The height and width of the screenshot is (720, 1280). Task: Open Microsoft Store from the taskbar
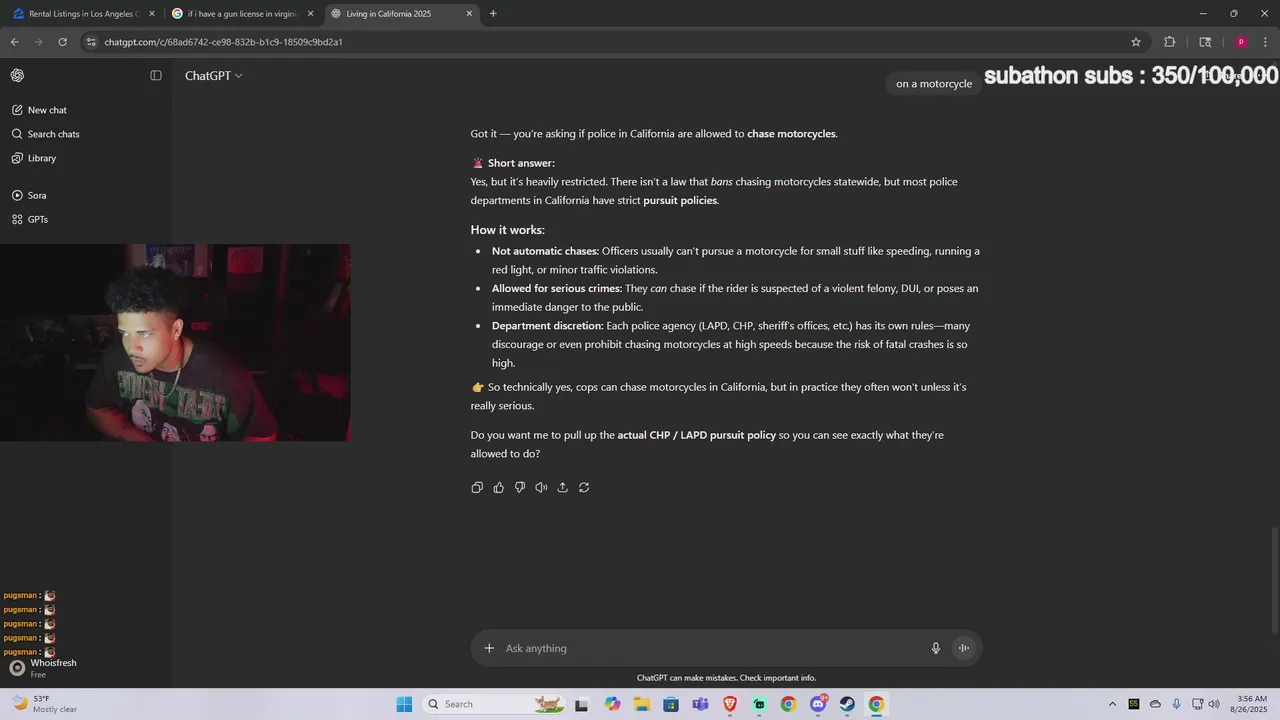pos(671,704)
